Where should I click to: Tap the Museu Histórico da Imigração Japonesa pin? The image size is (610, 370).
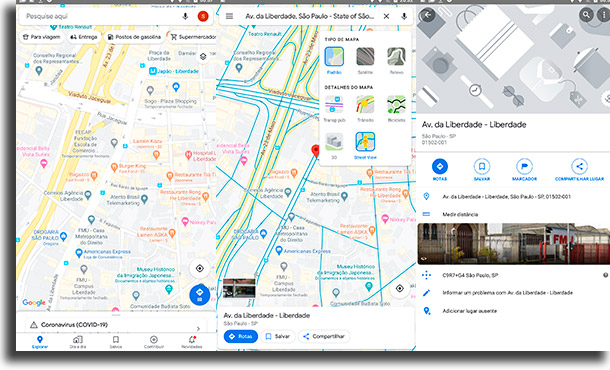tap(168, 289)
